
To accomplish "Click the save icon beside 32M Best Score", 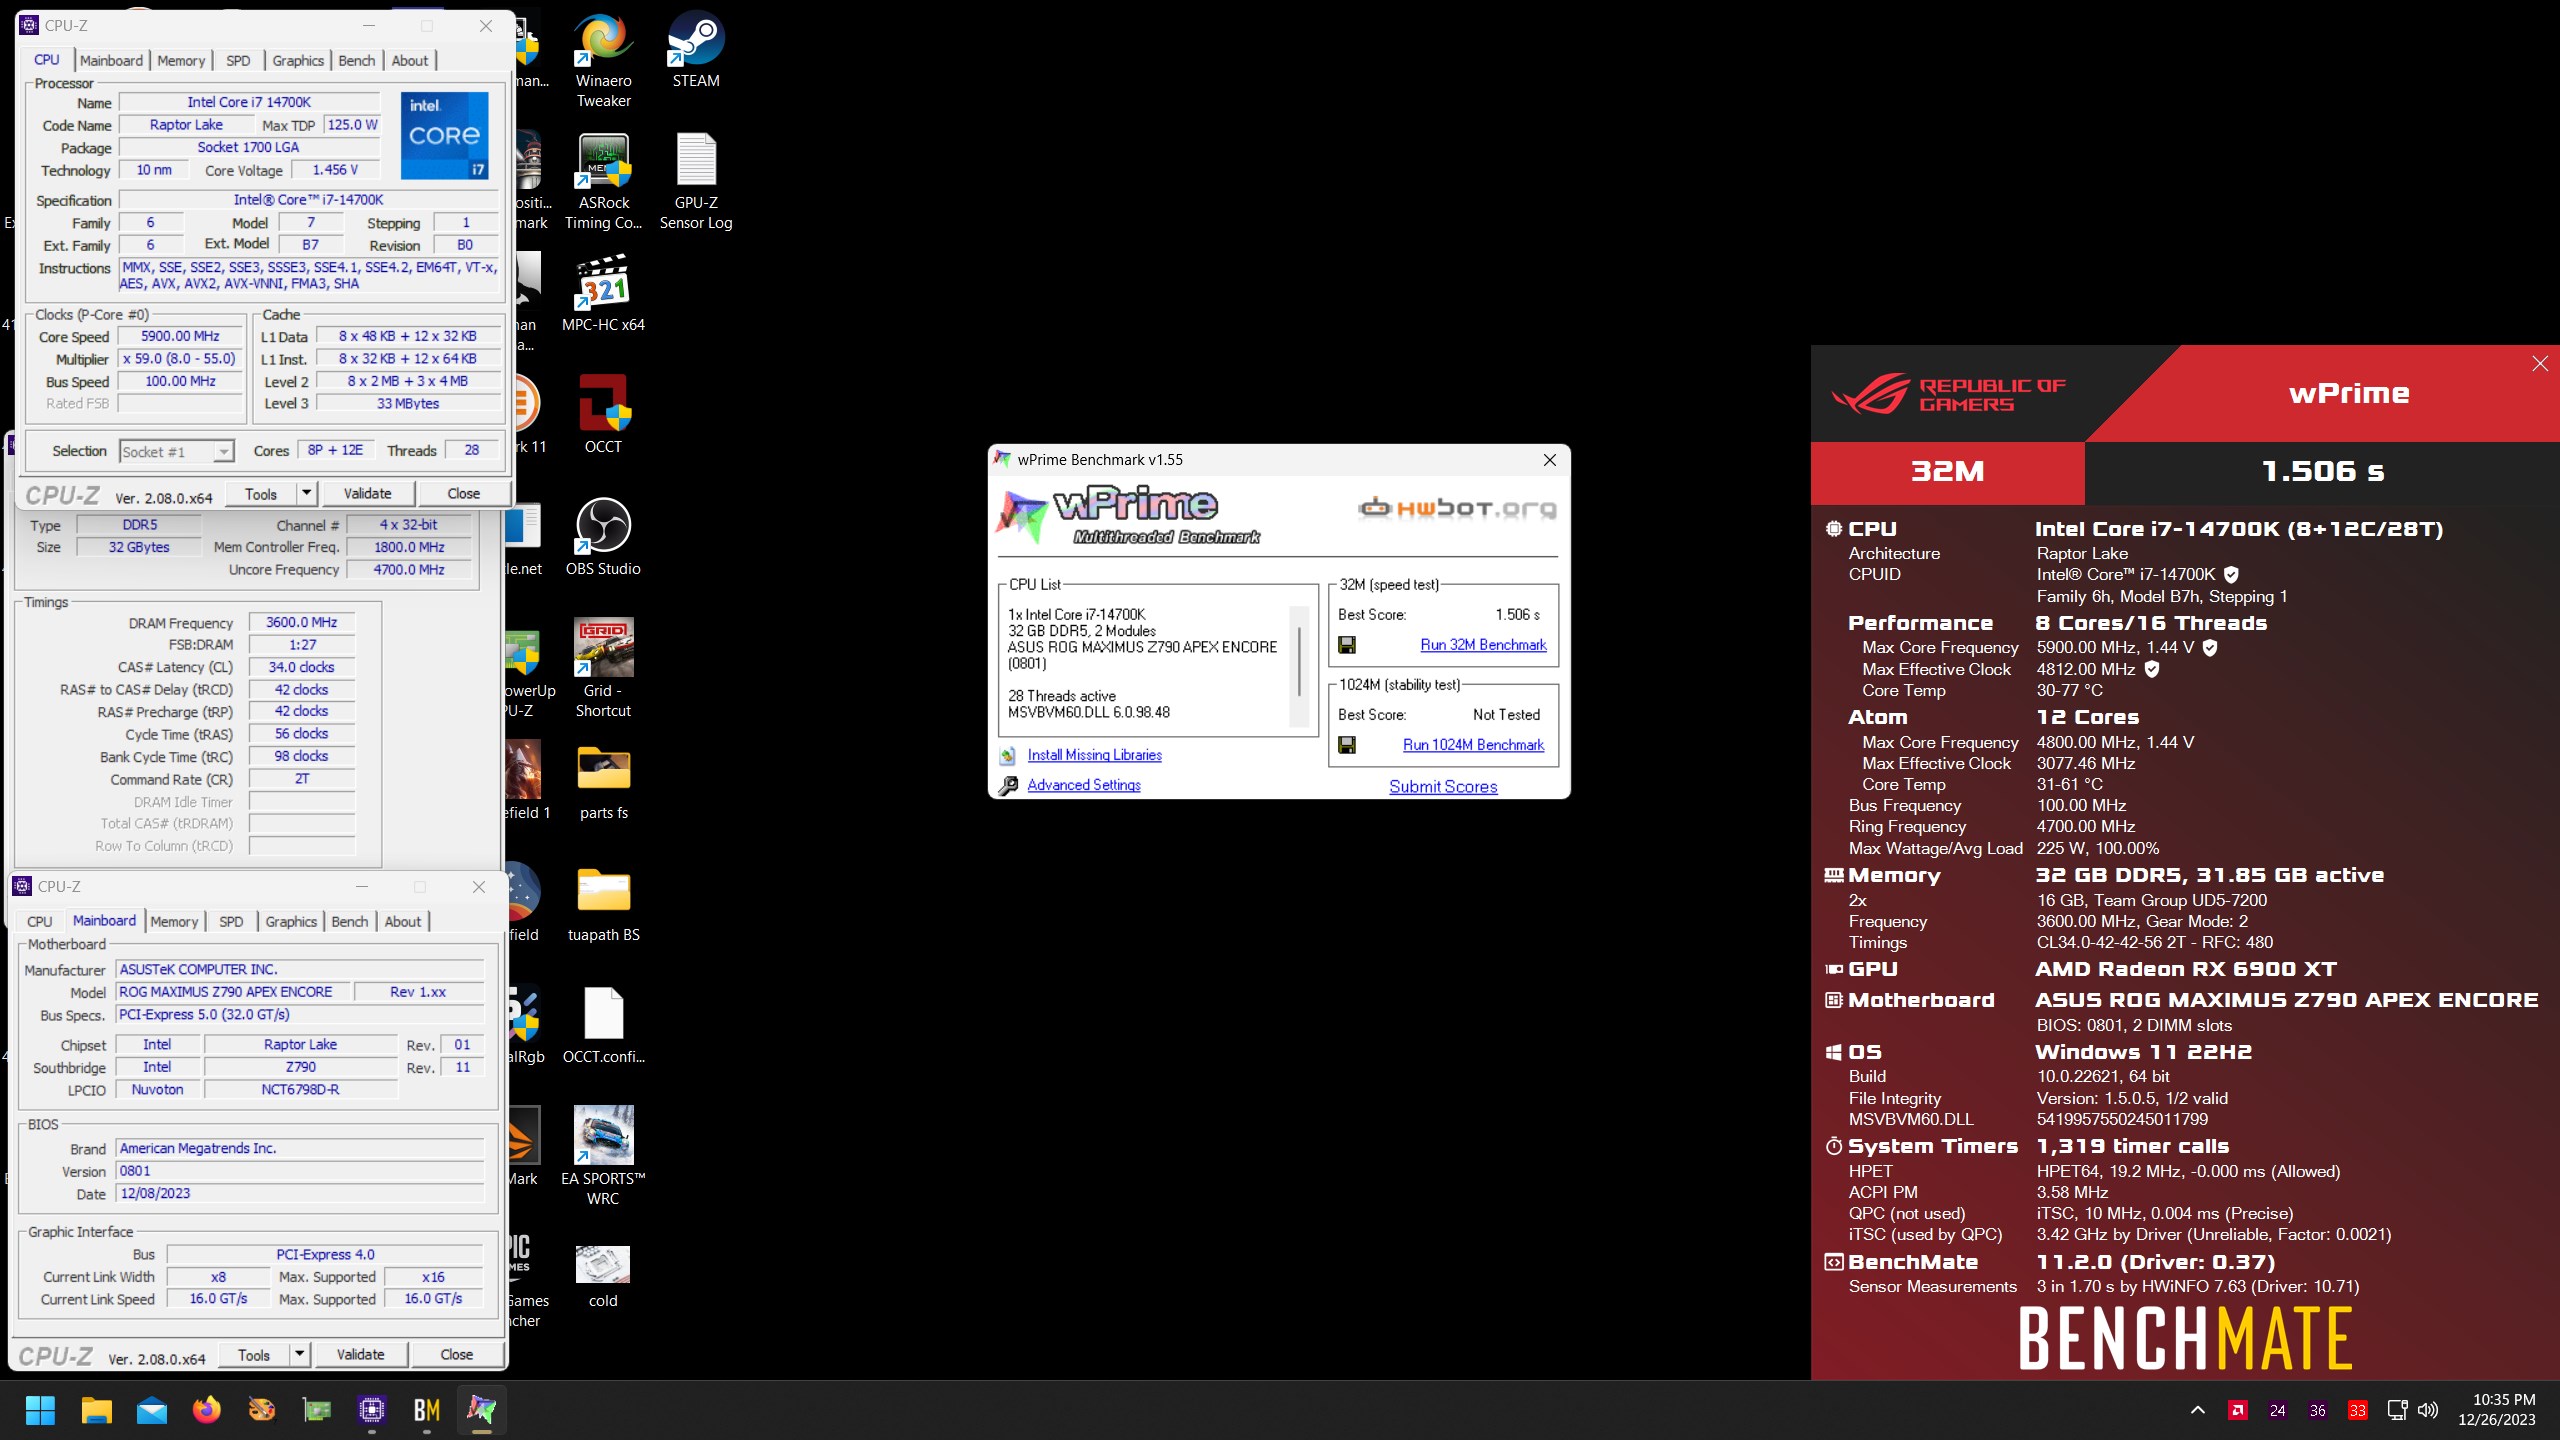I will pyautogui.click(x=1347, y=645).
